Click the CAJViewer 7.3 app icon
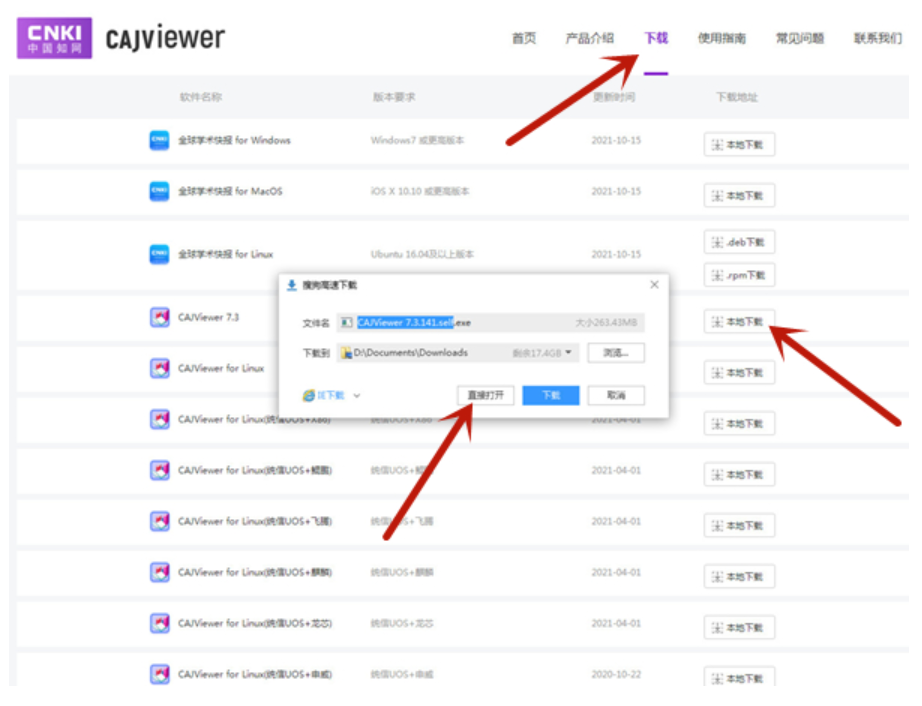This screenshot has height=706, width=922. [159, 317]
